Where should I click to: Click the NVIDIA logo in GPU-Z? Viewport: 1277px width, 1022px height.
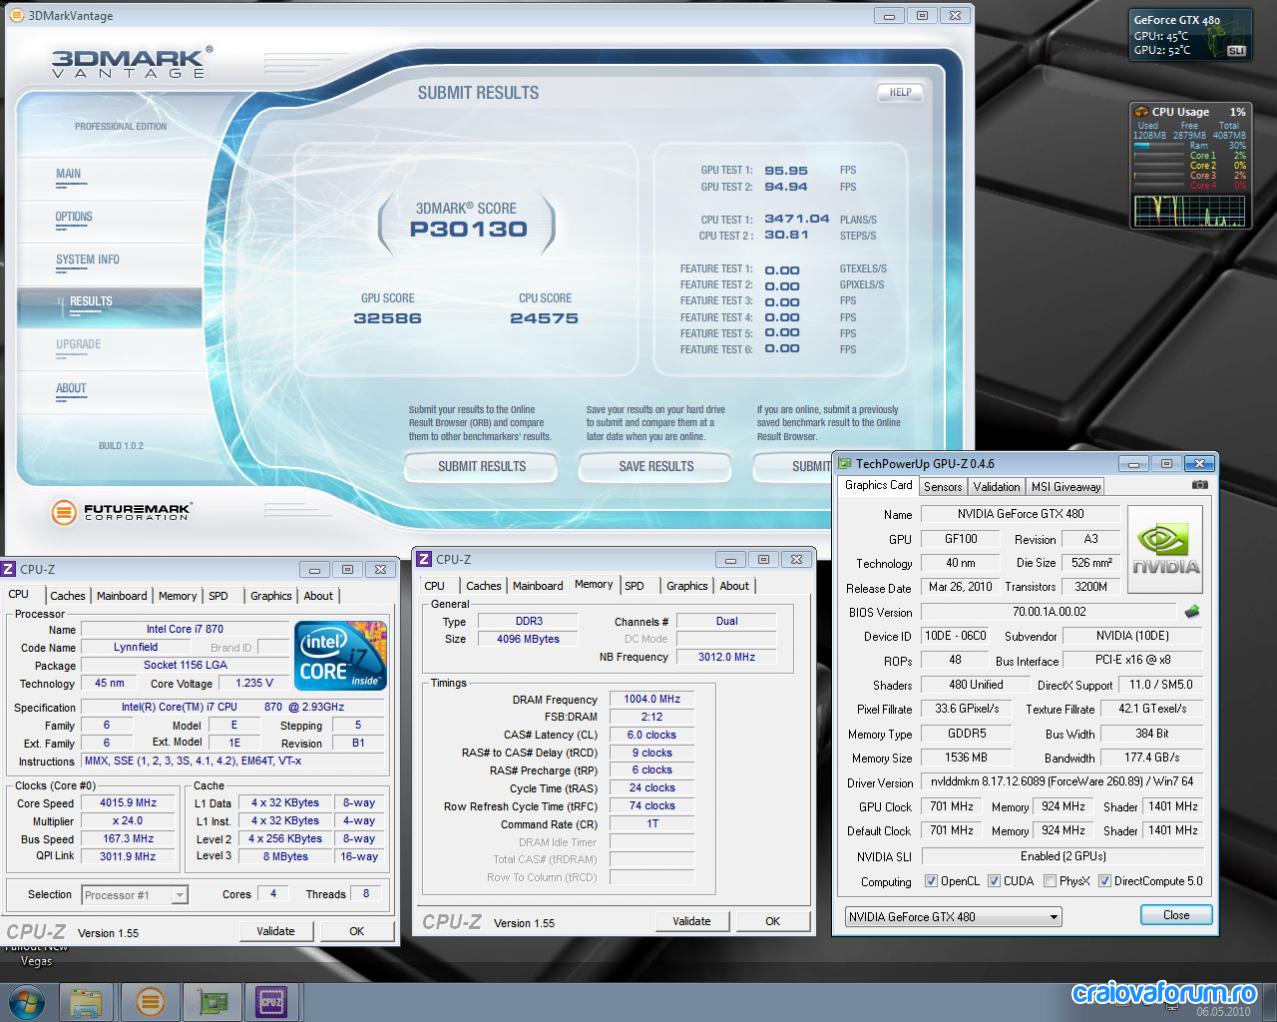point(1165,551)
